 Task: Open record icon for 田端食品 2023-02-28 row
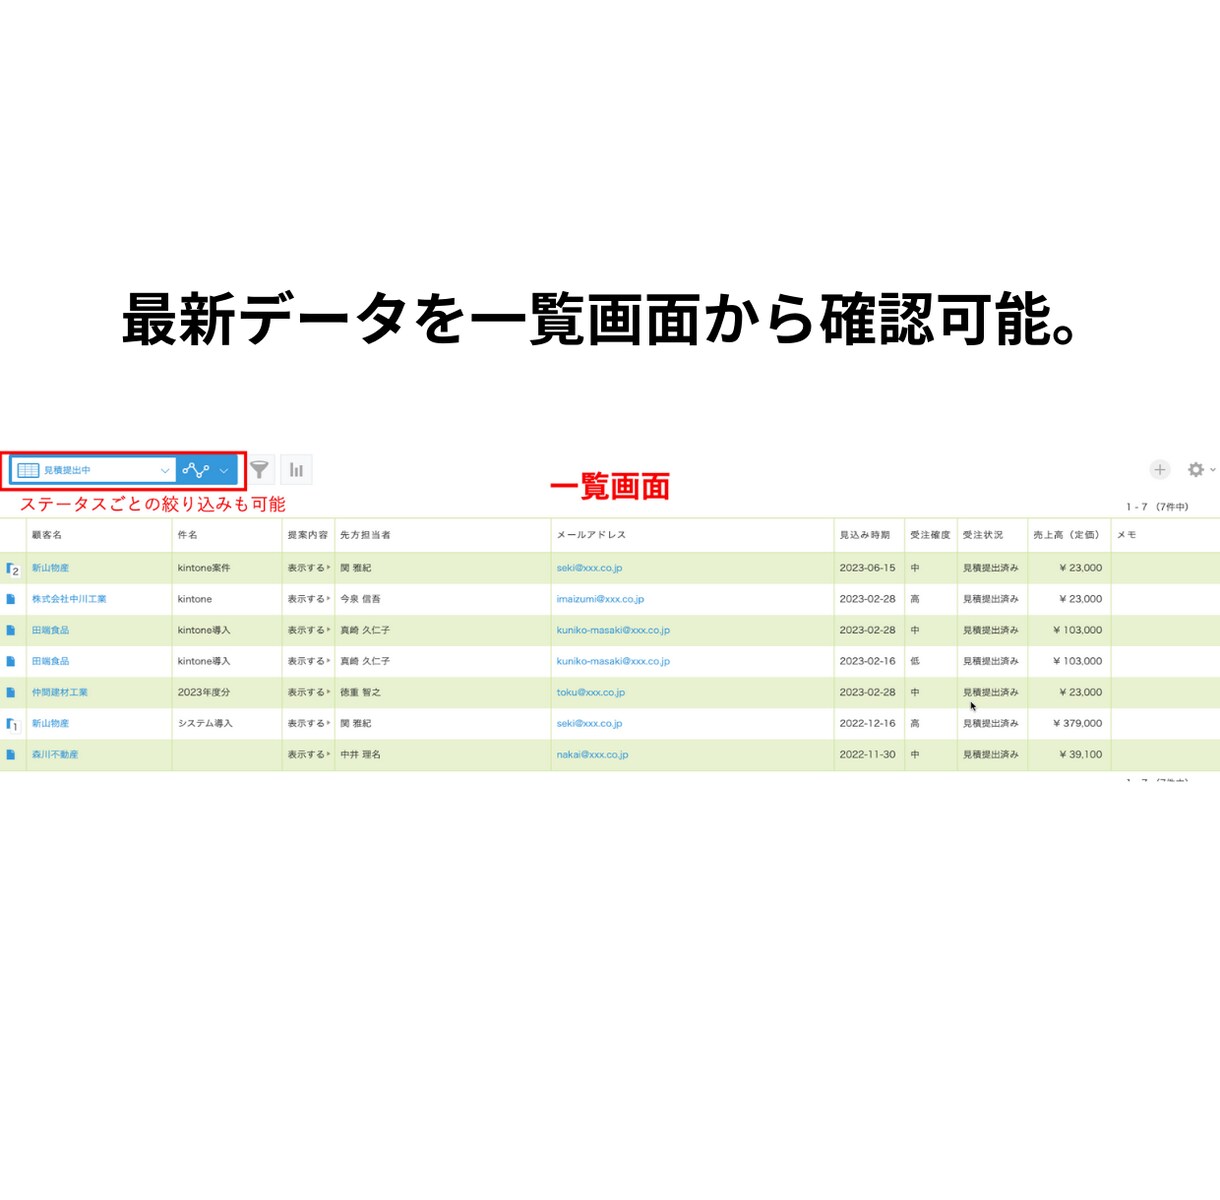(x=11, y=630)
